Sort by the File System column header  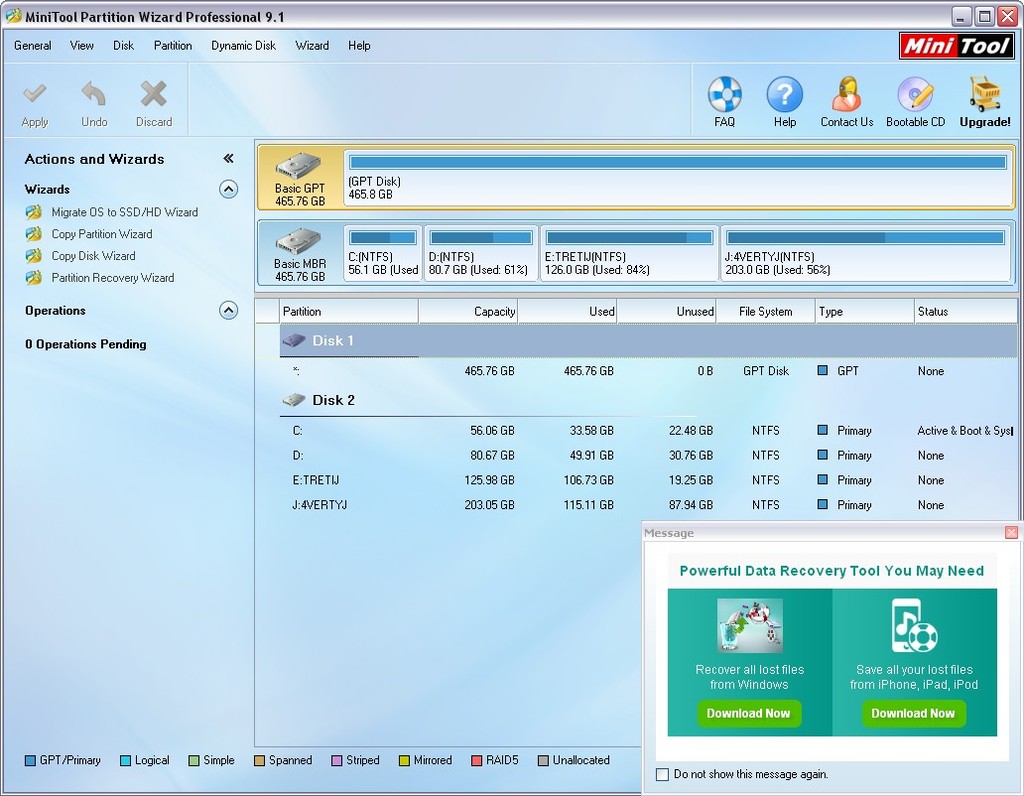[x=765, y=311]
